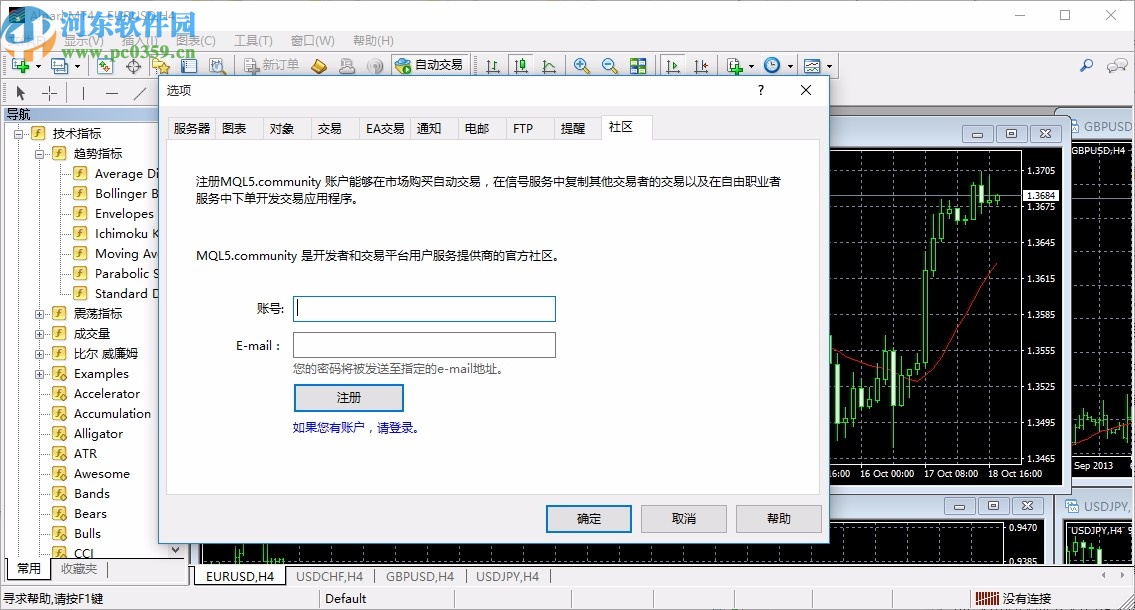Select the crosshair tool
1135x610 pixels.
coord(49,93)
